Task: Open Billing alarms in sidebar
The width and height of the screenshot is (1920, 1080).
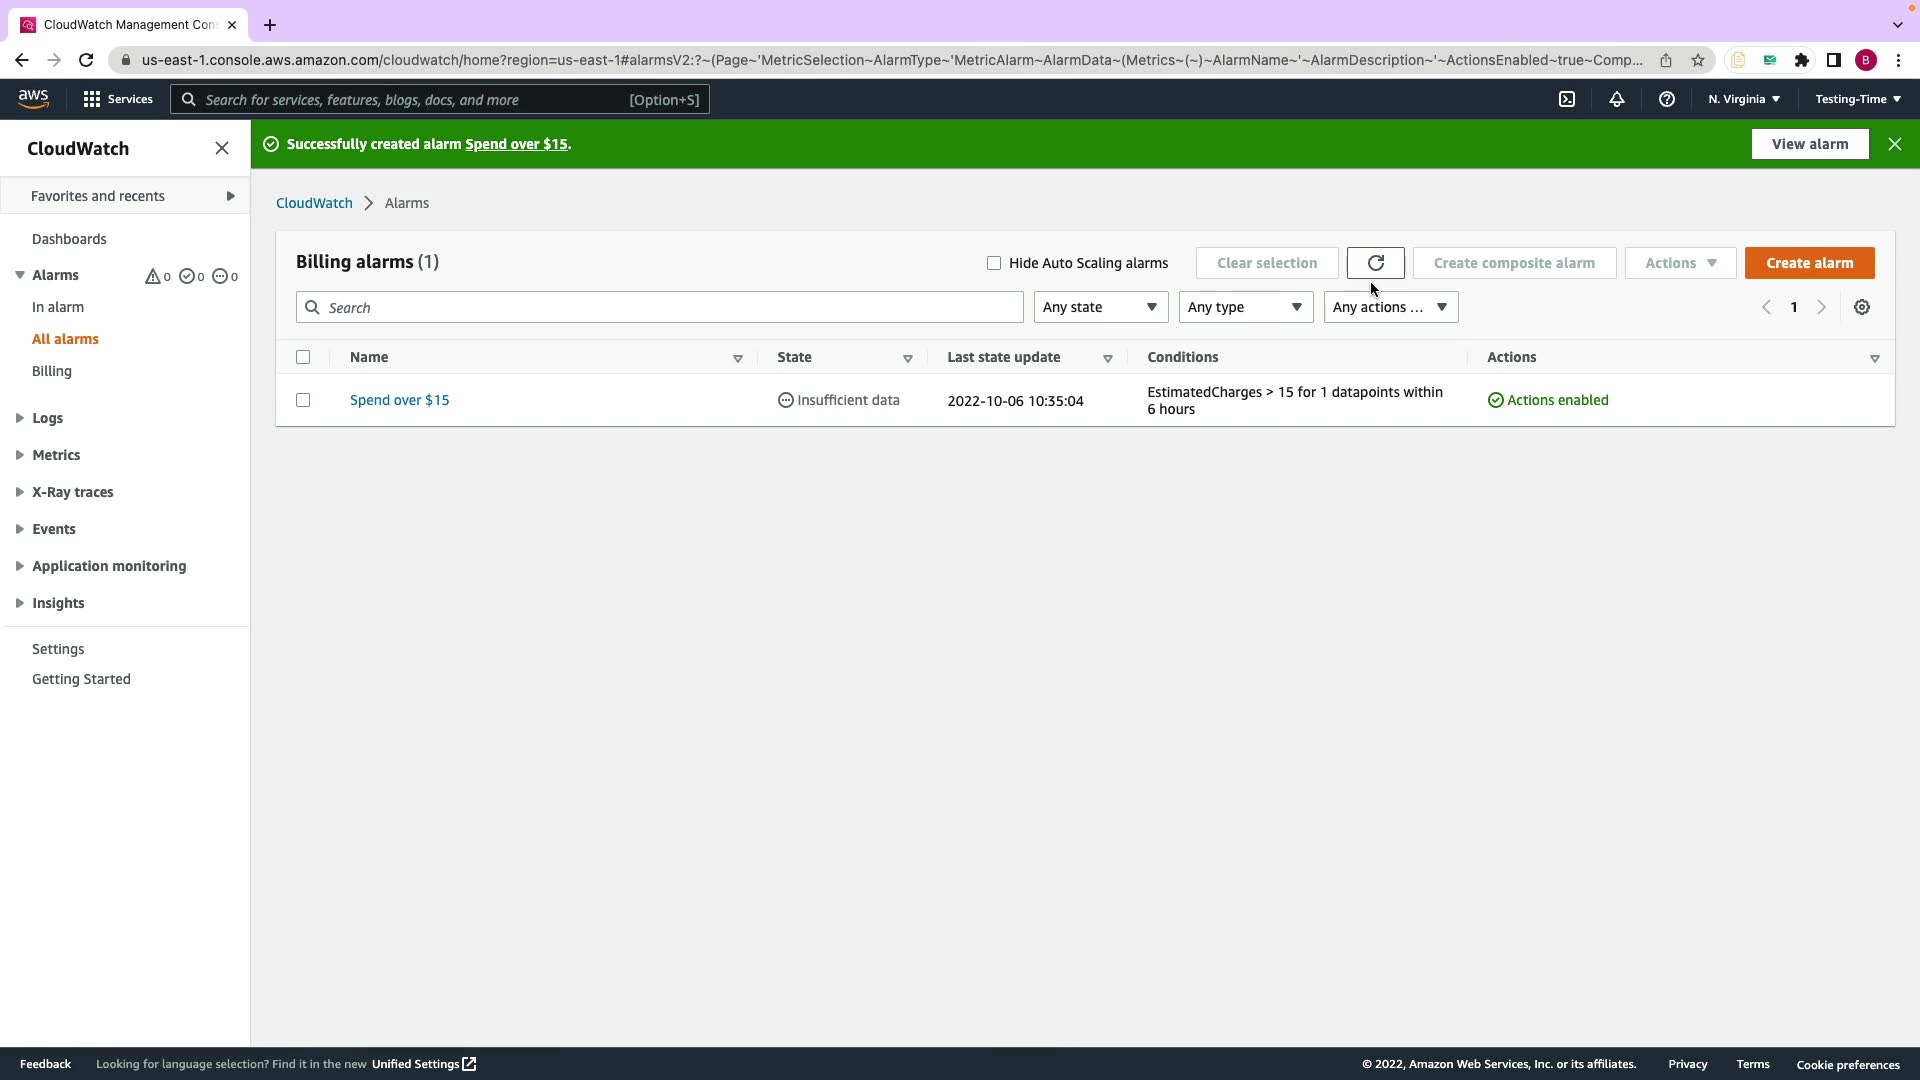Action: [52, 371]
